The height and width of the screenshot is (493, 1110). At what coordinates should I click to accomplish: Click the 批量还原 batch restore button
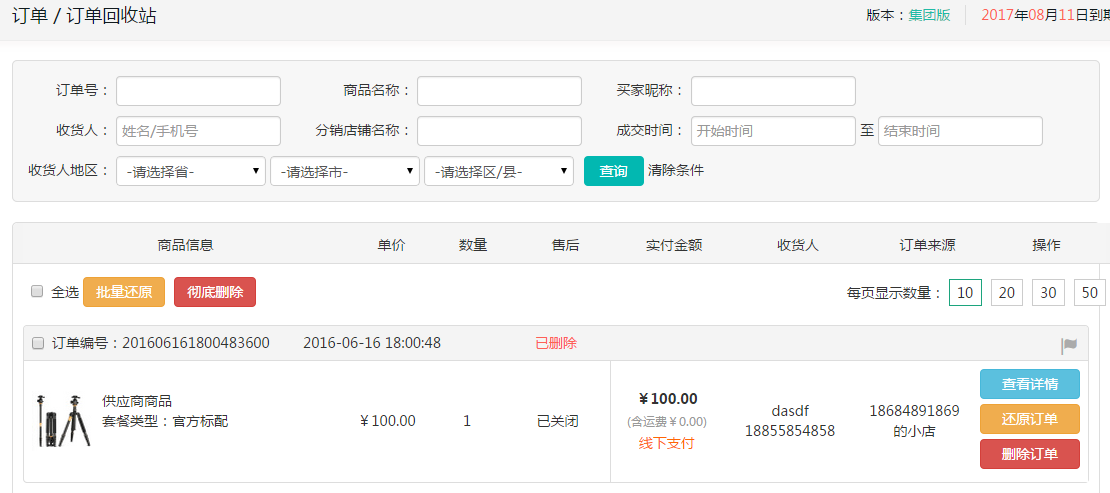(124, 292)
